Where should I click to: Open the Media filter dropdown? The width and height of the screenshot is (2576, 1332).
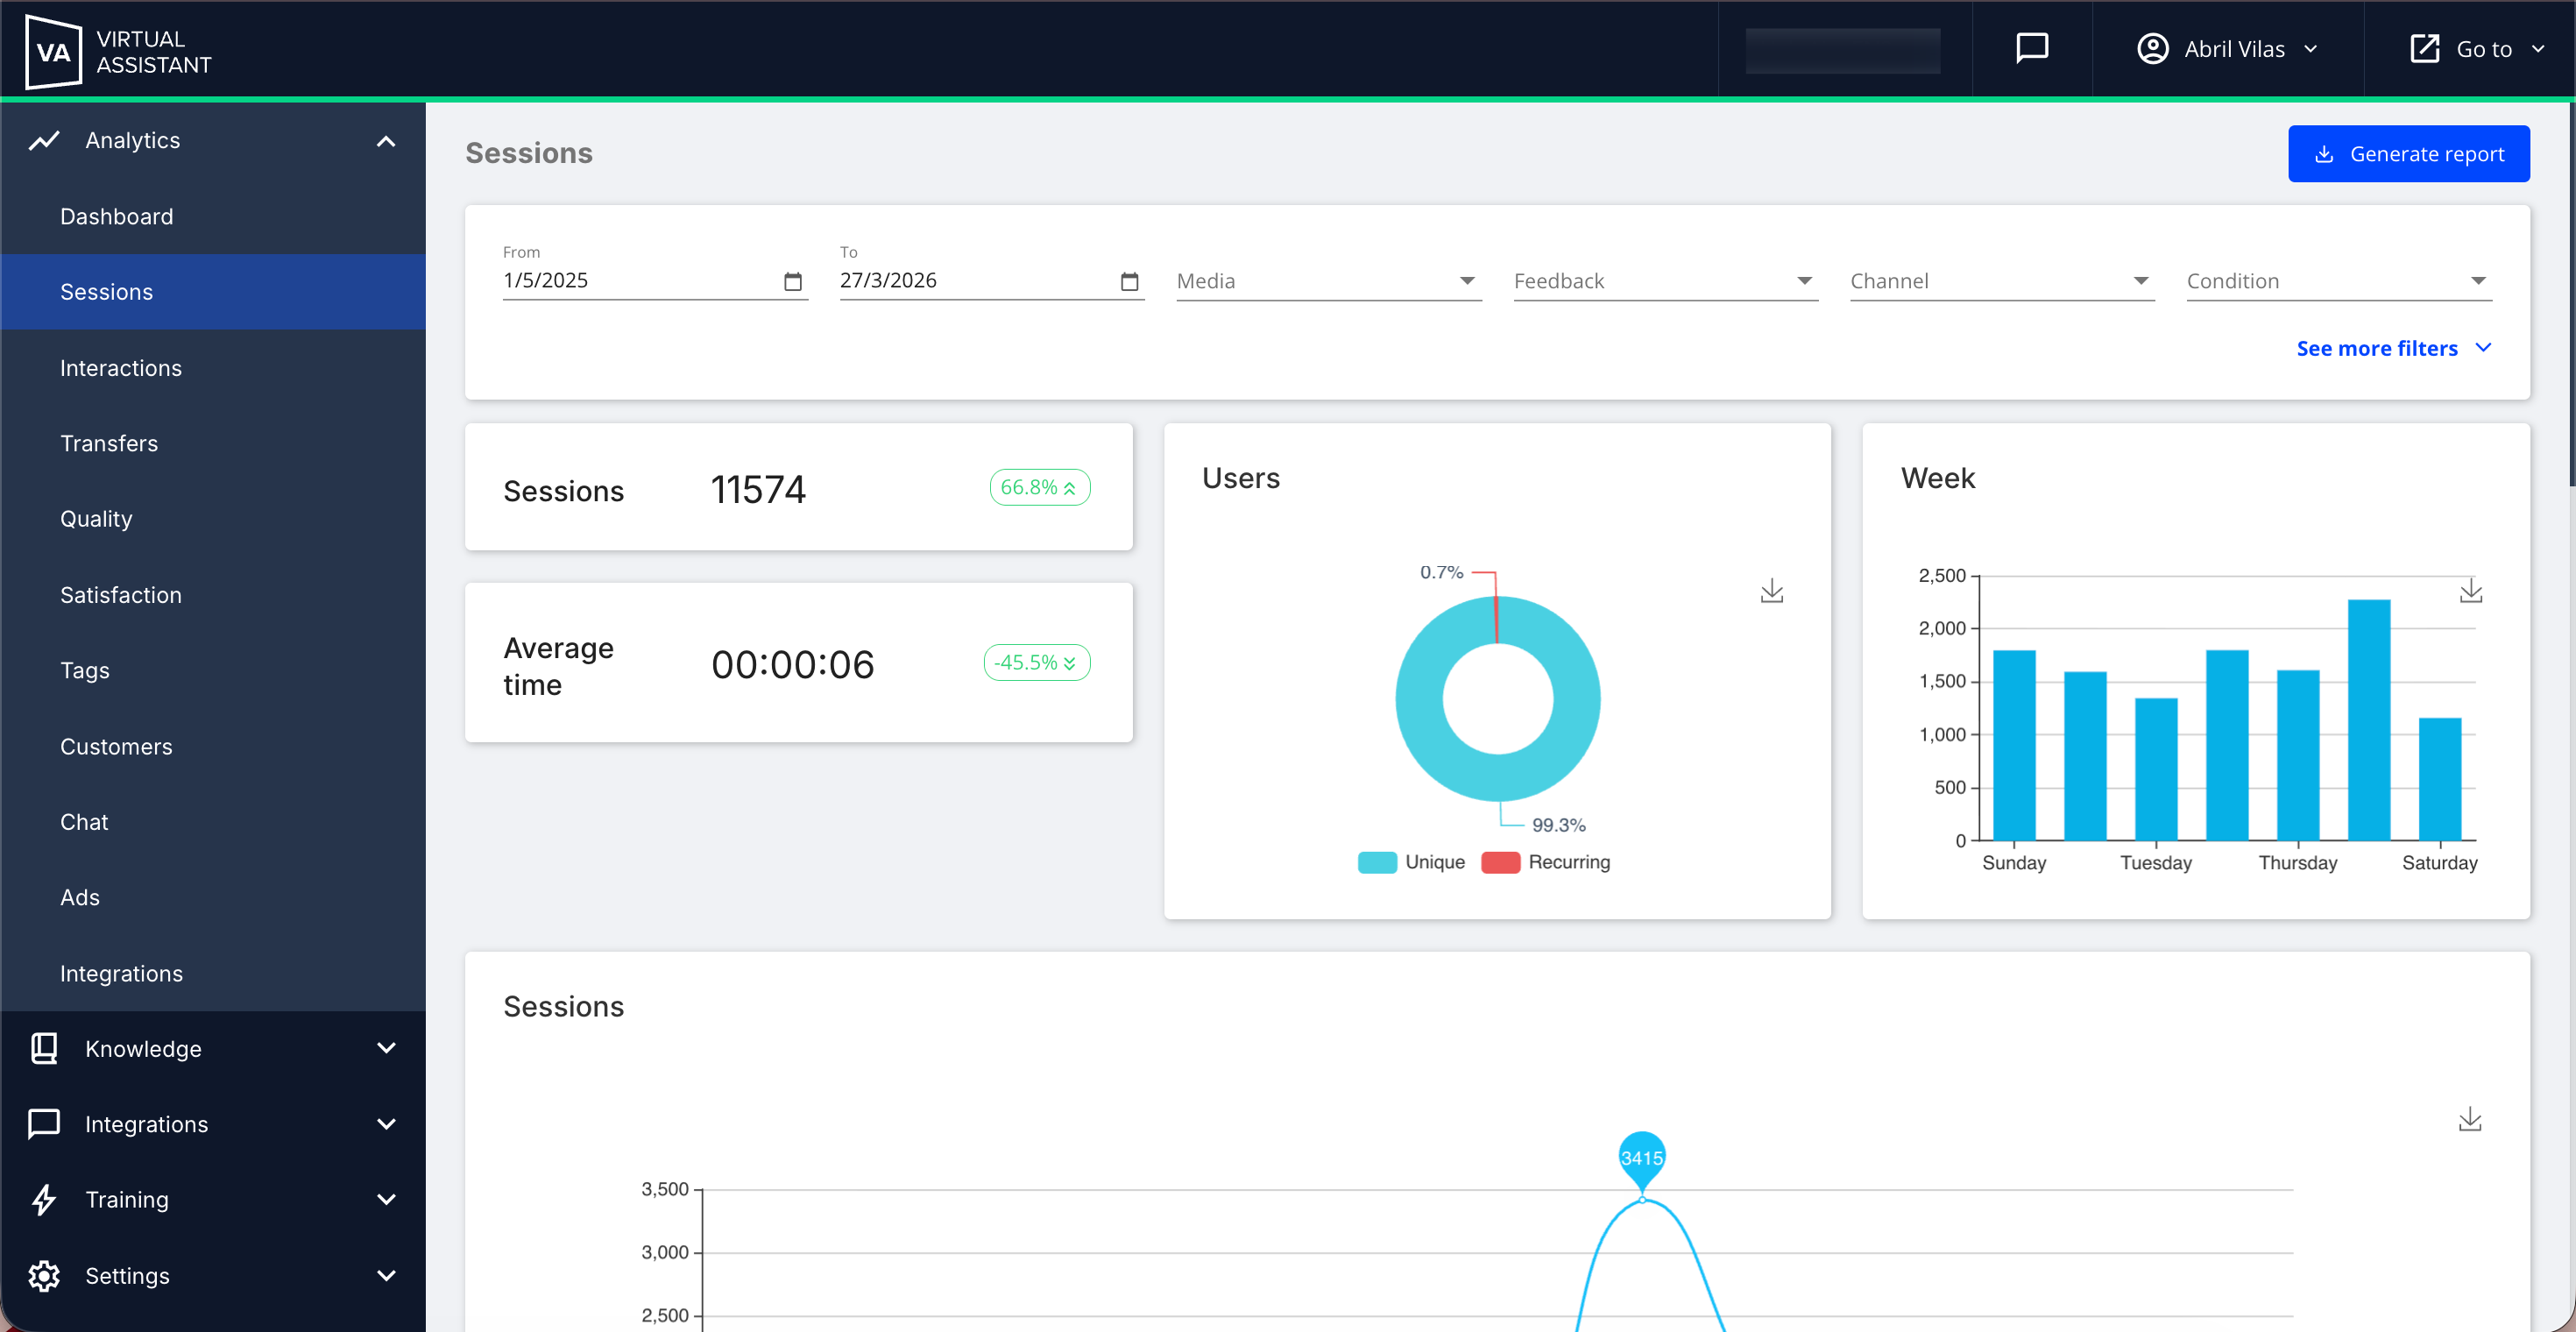[x=1328, y=281]
